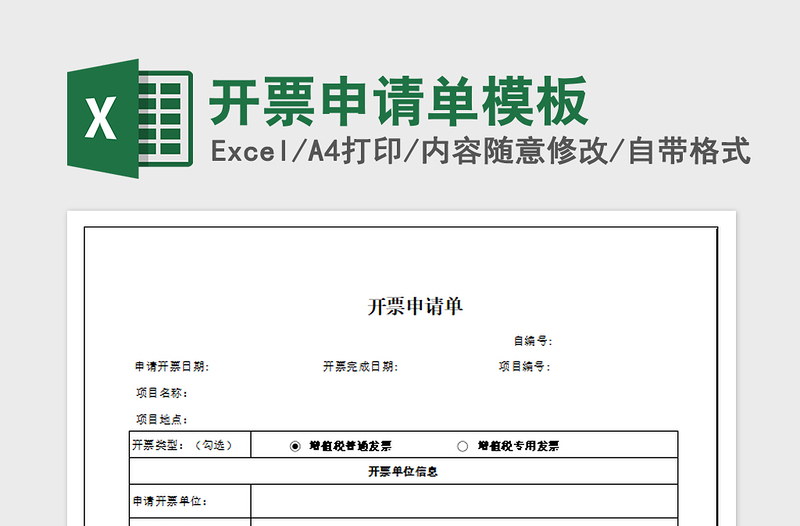Click the 开票申请单 form title
The height and width of the screenshot is (526, 800).
[415, 307]
